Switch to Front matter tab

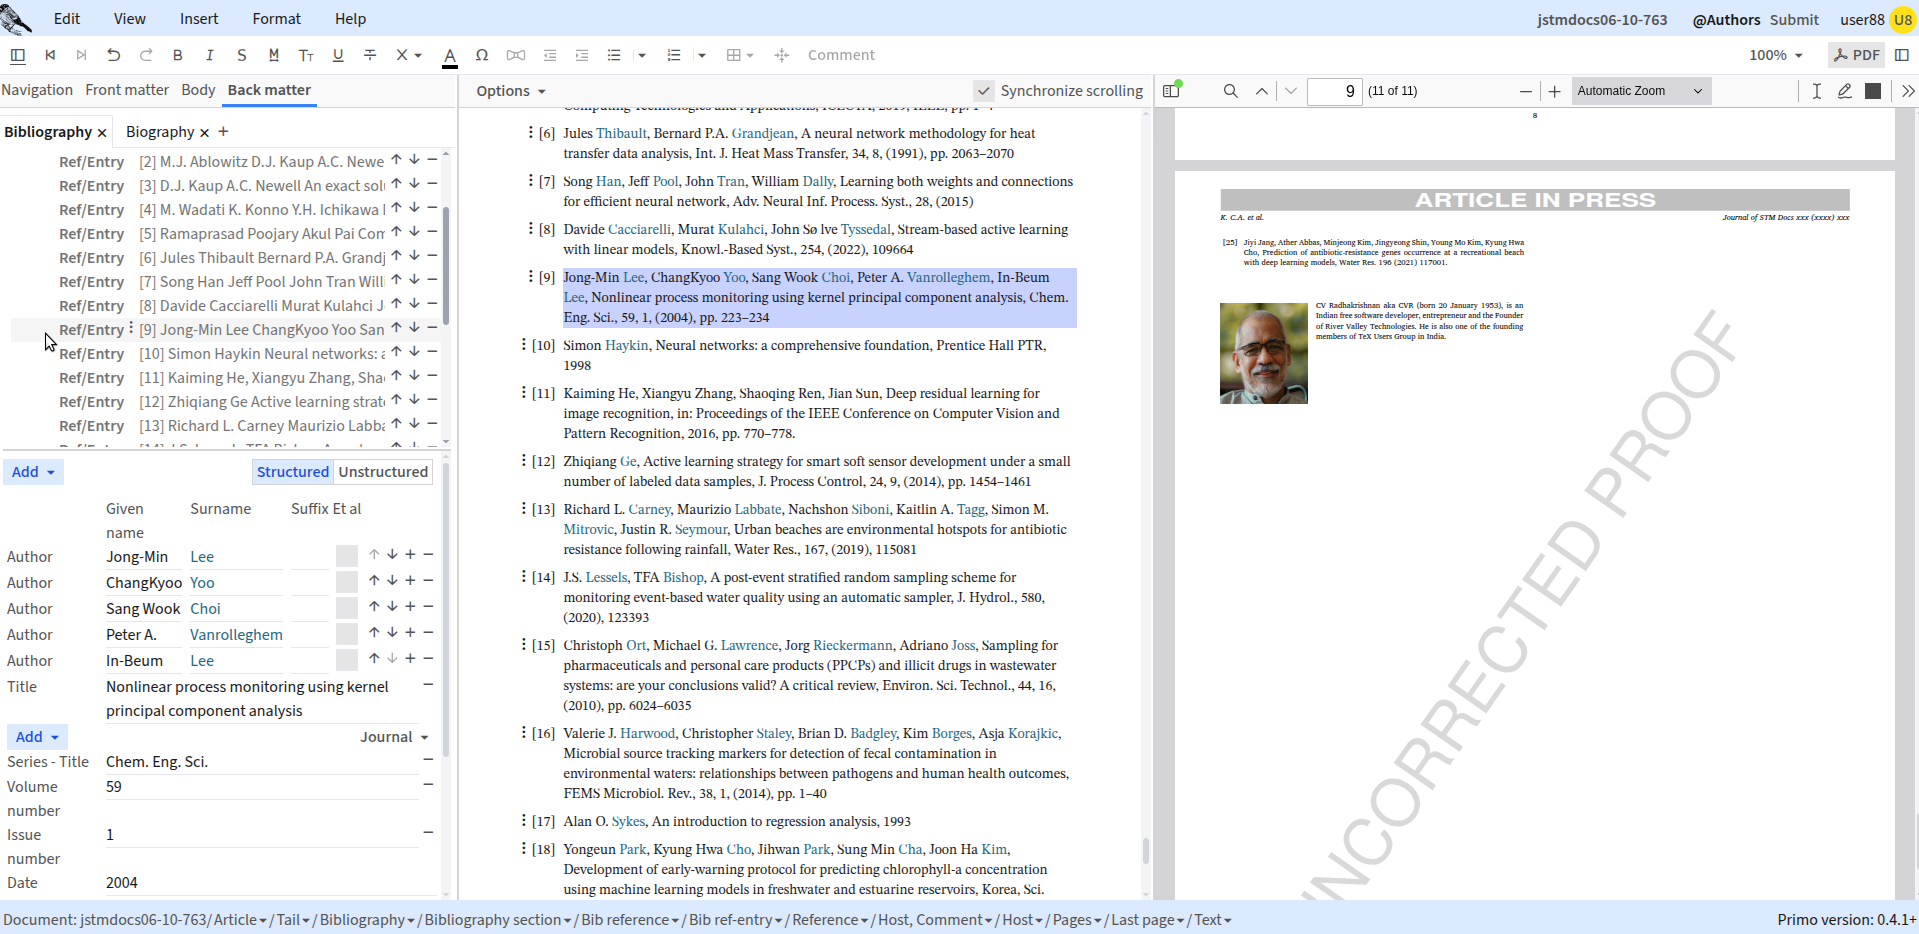[127, 90]
